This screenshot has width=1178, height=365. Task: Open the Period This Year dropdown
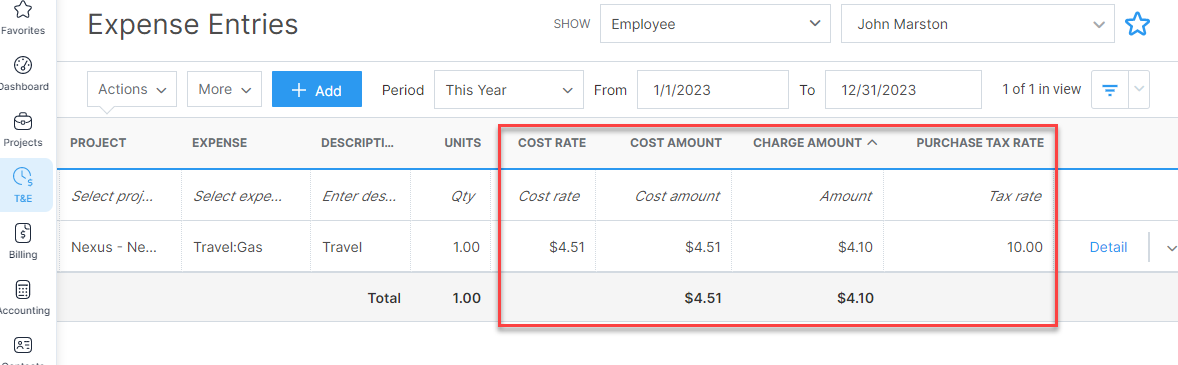pyautogui.click(x=509, y=90)
